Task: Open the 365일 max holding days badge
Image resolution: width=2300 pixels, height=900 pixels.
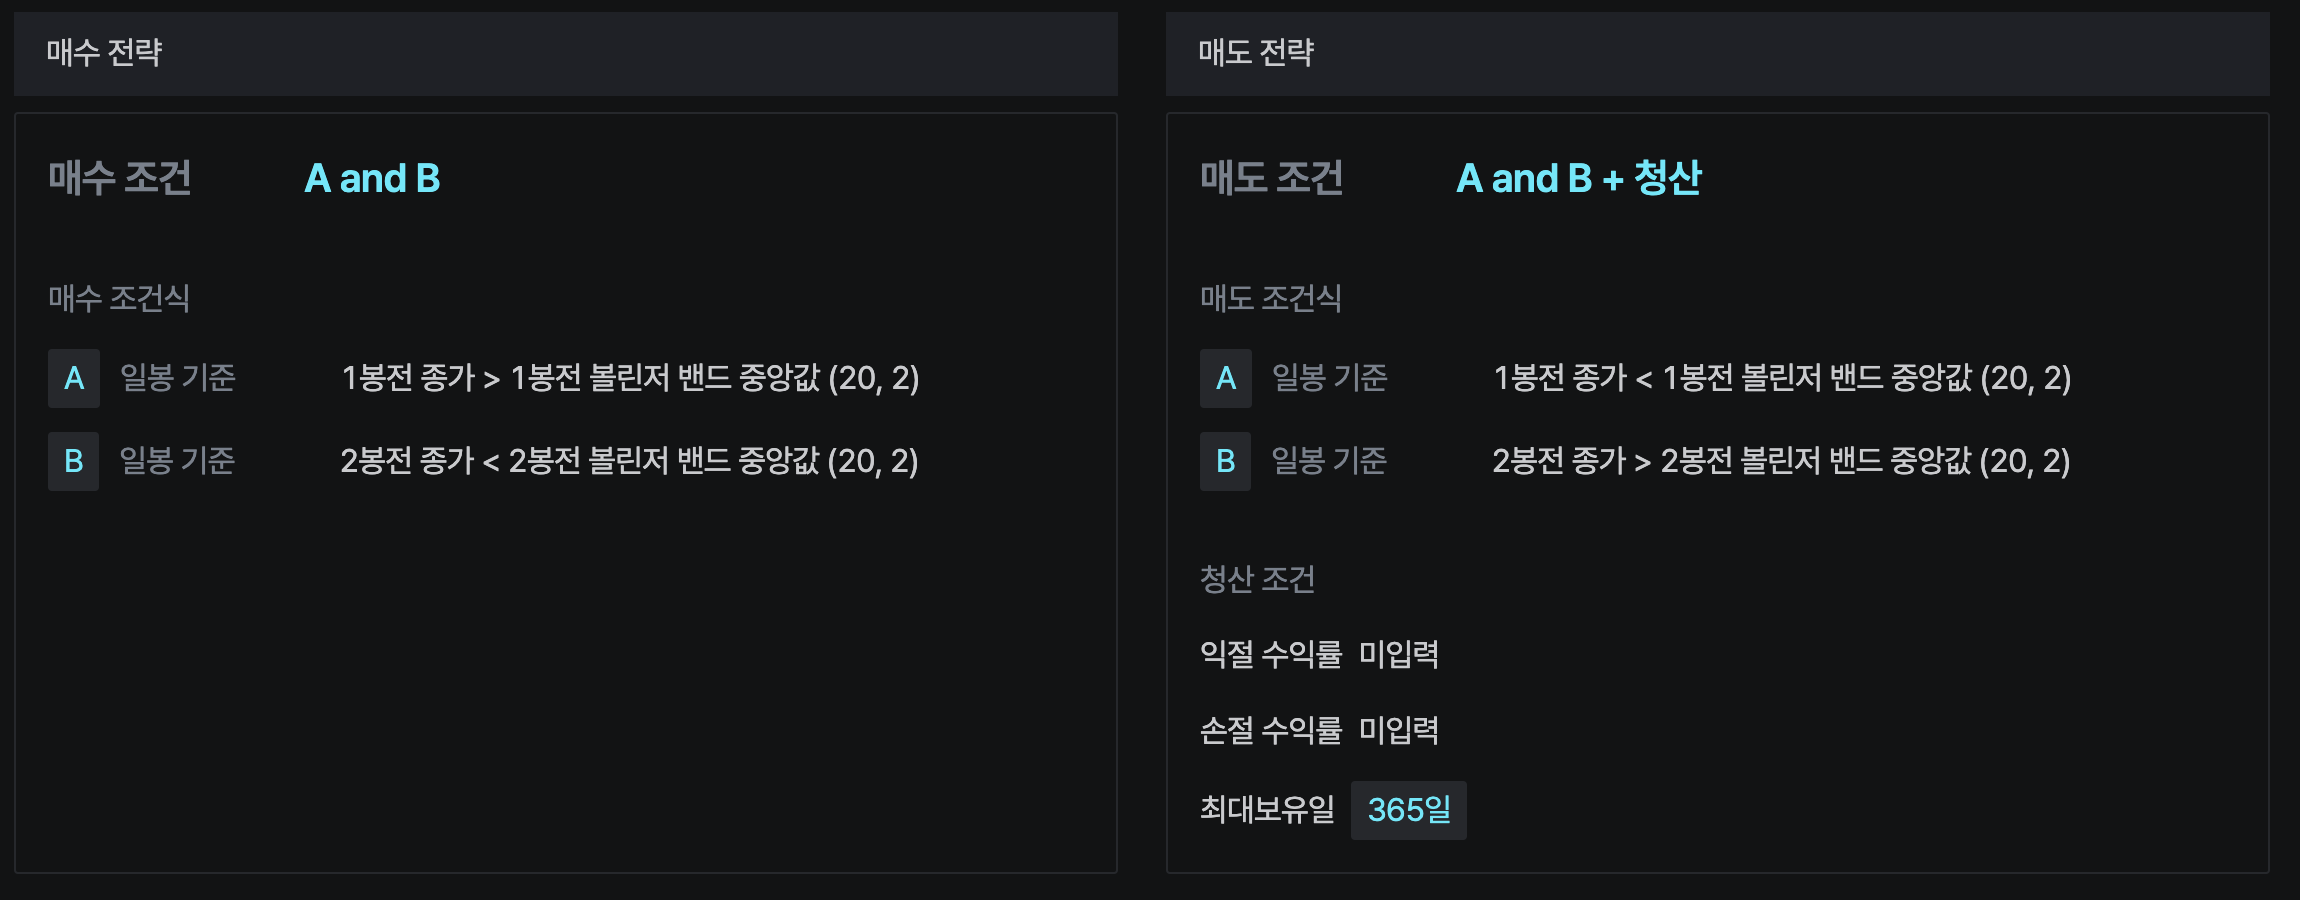Action: coord(1408,810)
